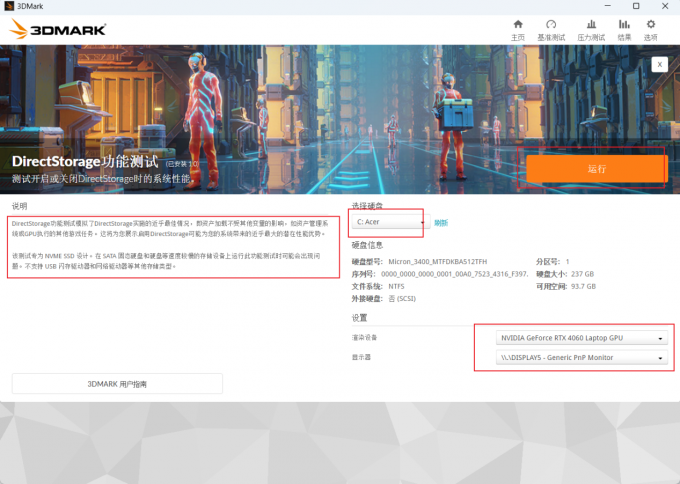
Task: Click the 否 (SCSI) external drive value
Action: 402,299
